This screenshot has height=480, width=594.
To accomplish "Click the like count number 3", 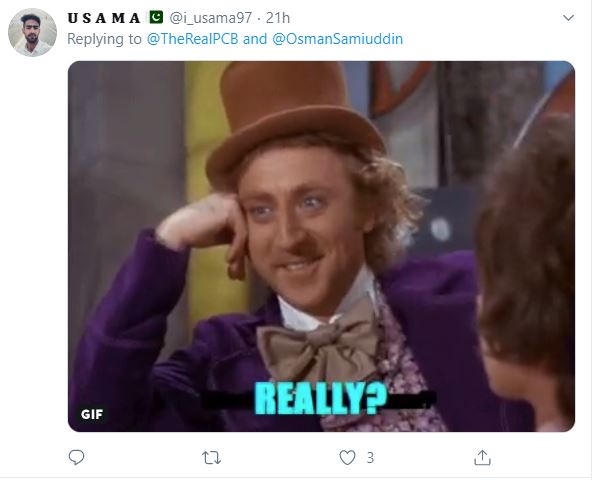I will tap(370, 458).
